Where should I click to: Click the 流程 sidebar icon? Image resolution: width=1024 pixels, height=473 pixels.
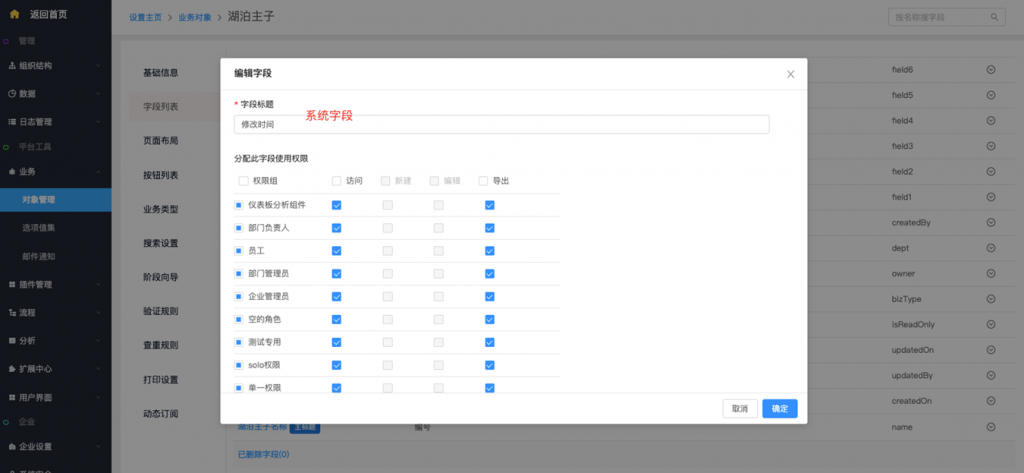pyautogui.click(x=12, y=312)
